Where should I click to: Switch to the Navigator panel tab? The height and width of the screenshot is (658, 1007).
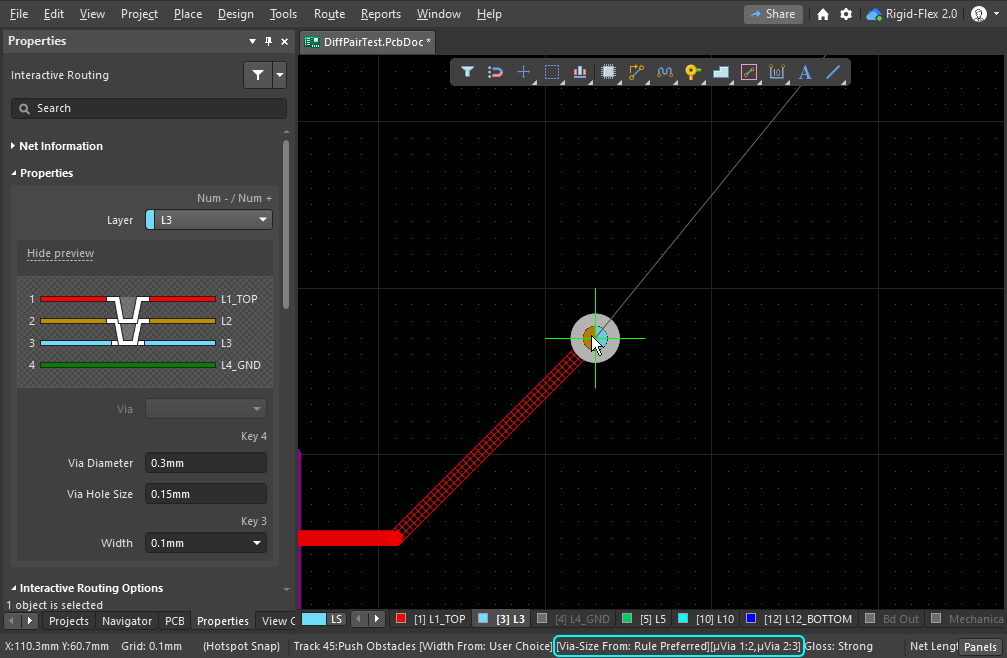pyautogui.click(x=127, y=621)
